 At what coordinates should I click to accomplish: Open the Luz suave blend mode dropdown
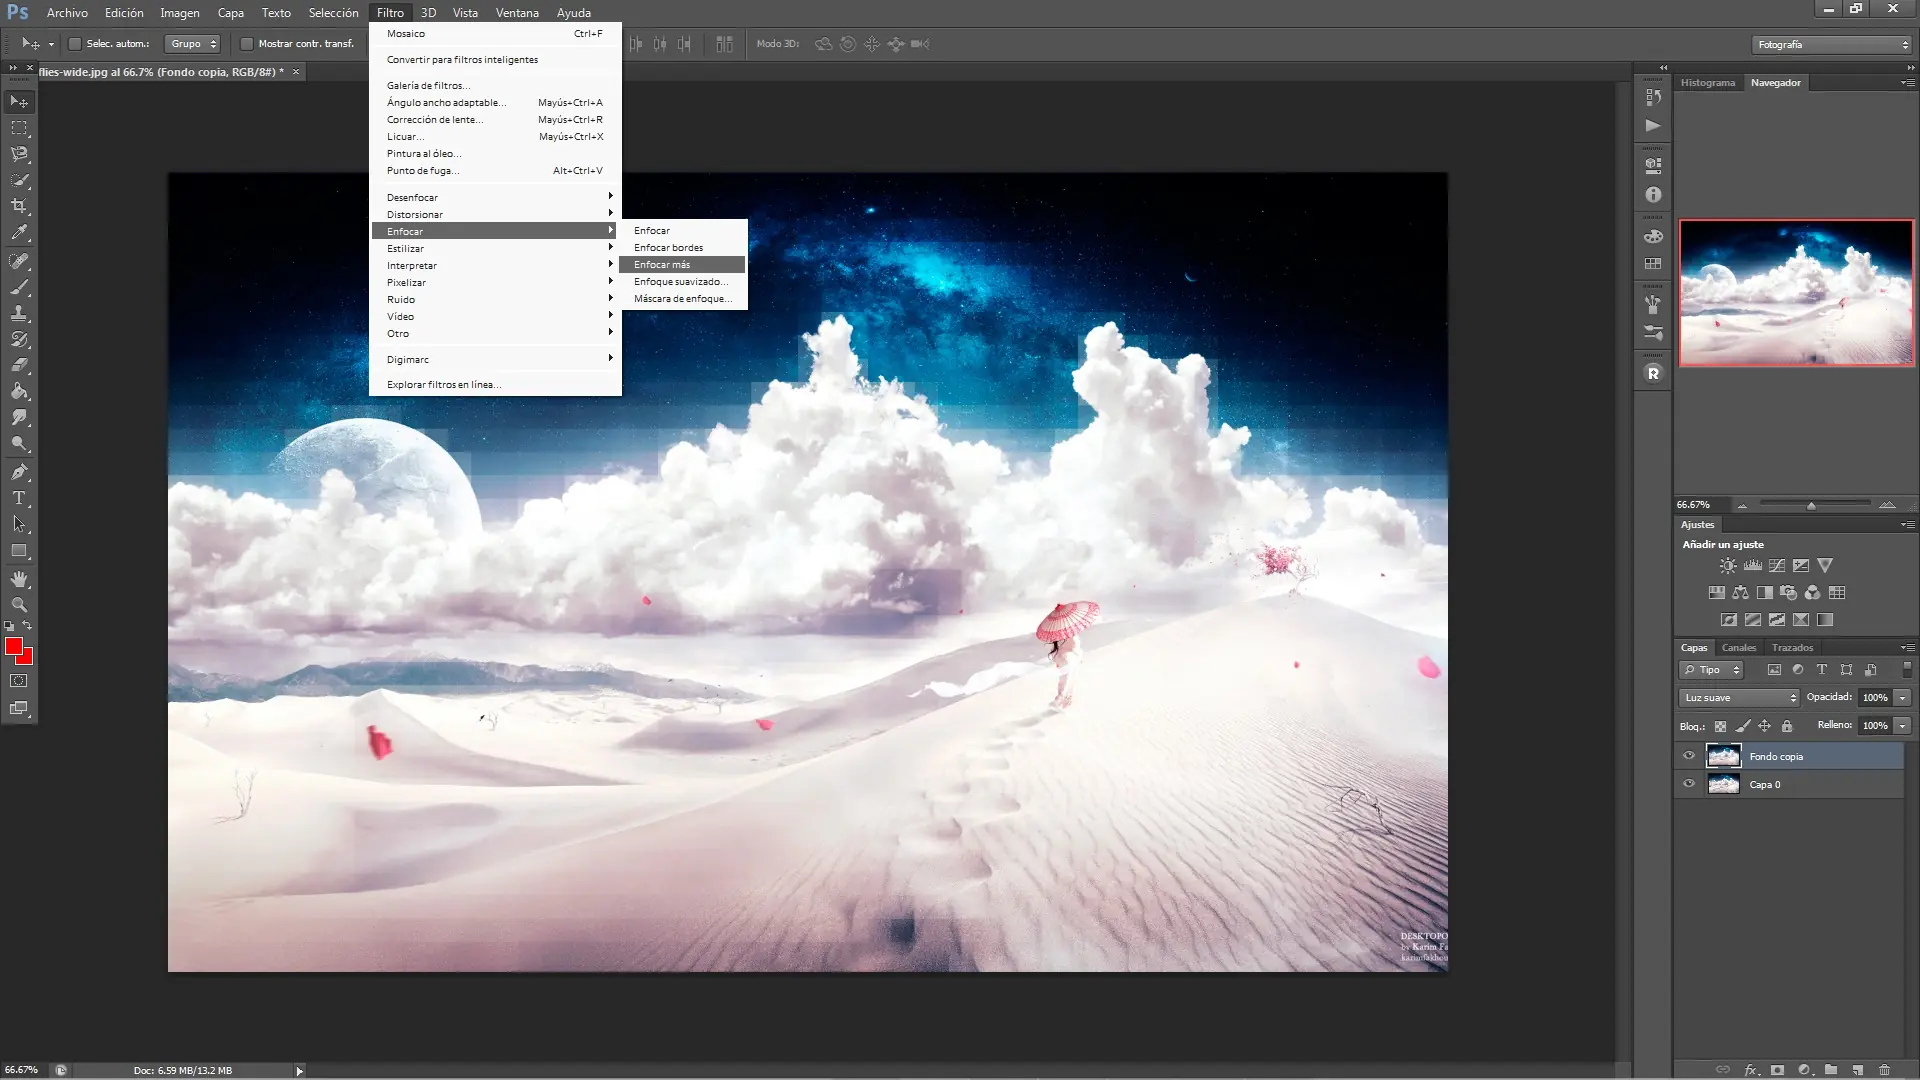coord(1739,698)
